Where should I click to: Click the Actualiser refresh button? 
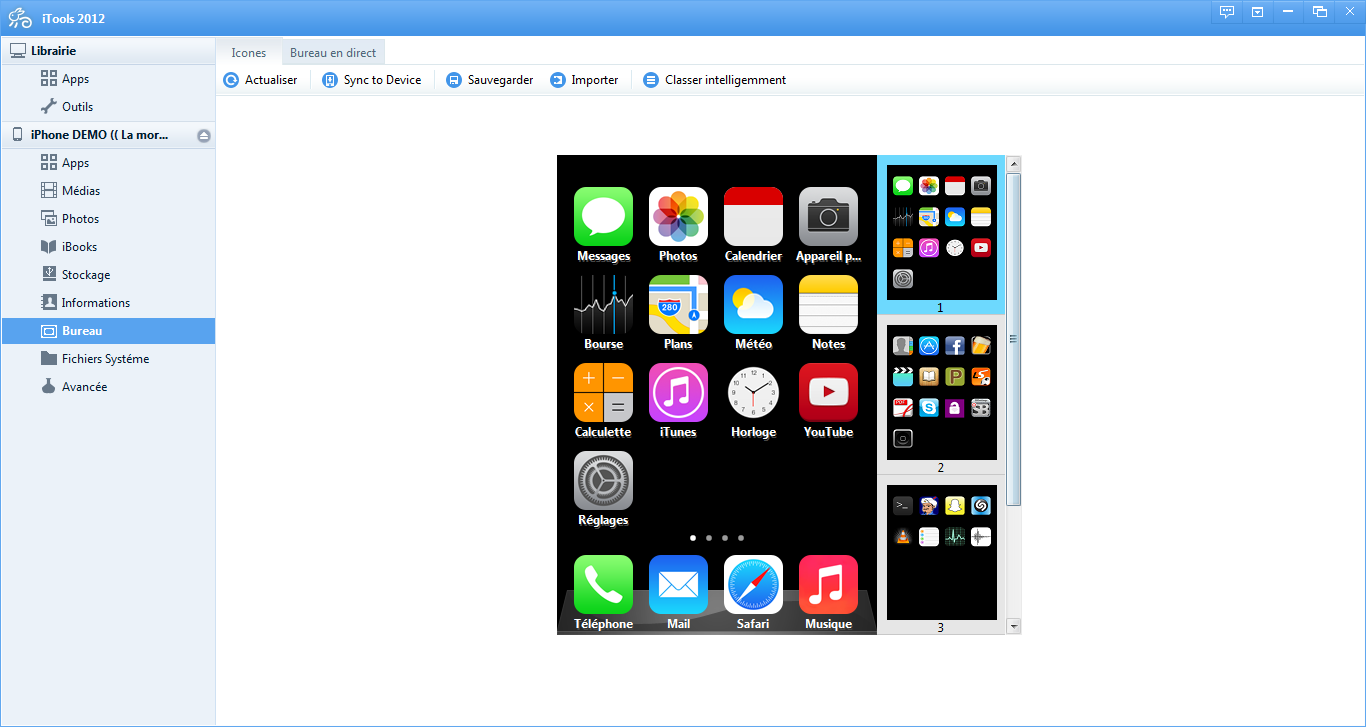(x=261, y=80)
